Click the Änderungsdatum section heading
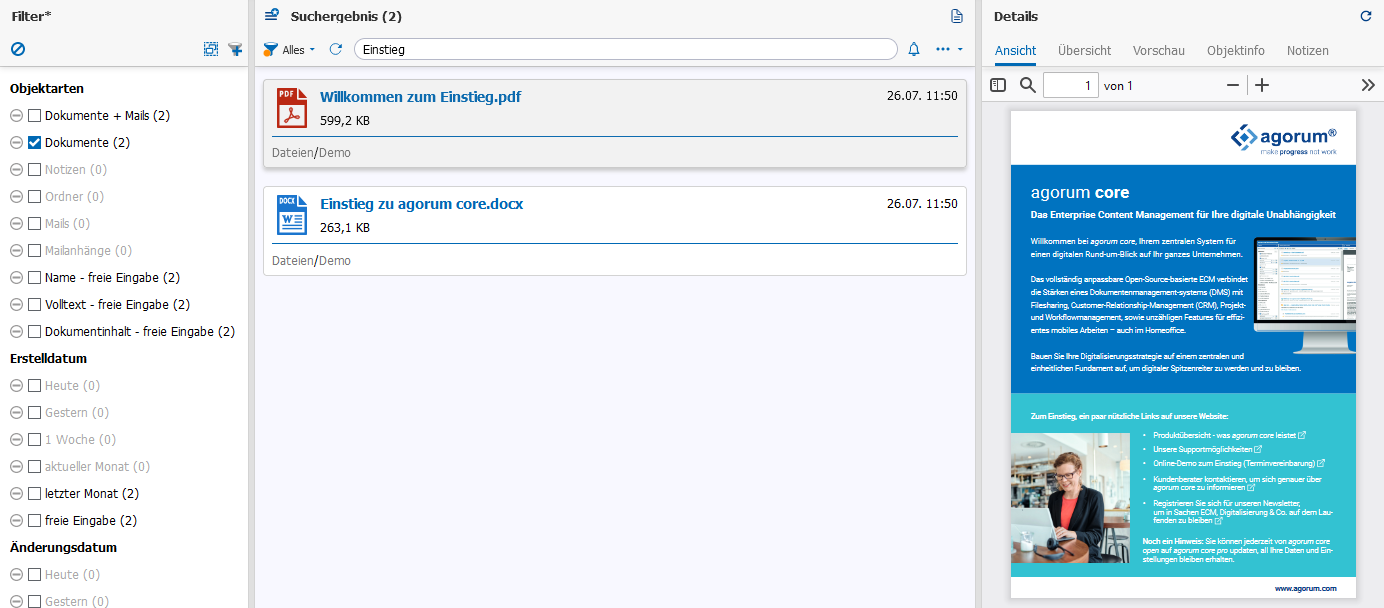Screen dimensions: 1384x608 (63, 548)
